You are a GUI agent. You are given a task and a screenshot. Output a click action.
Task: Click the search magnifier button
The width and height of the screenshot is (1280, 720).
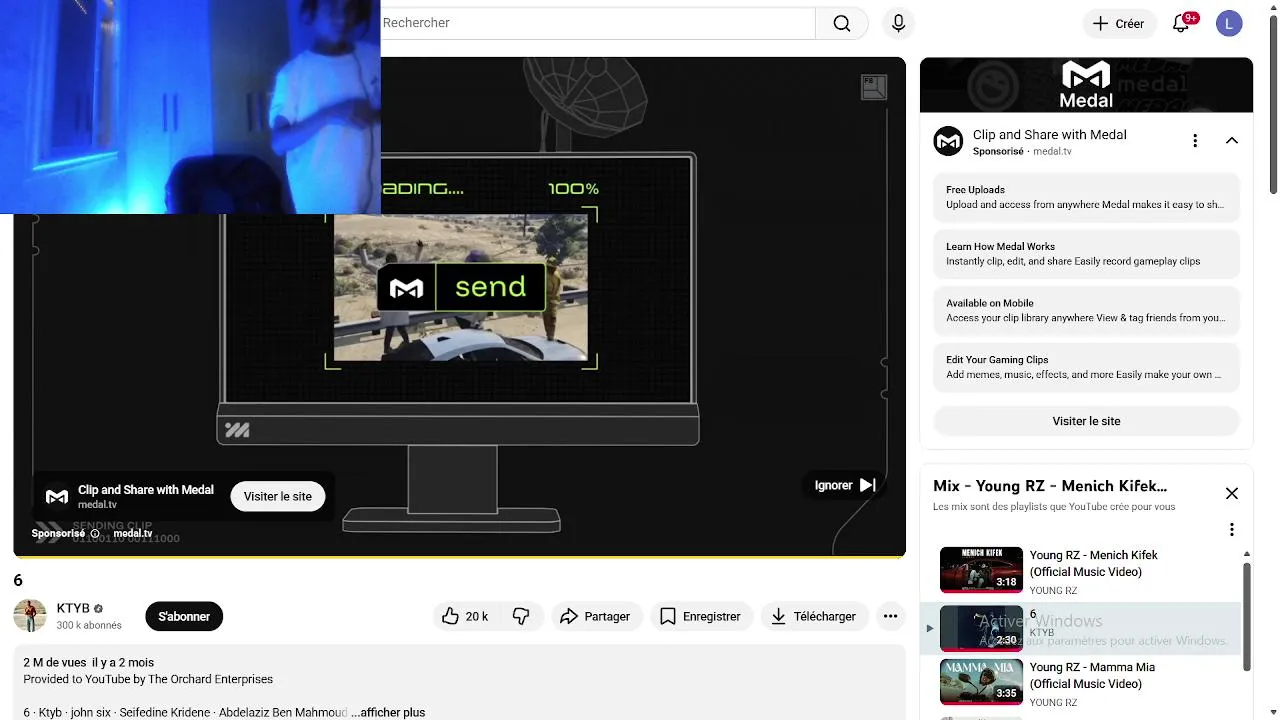(842, 23)
